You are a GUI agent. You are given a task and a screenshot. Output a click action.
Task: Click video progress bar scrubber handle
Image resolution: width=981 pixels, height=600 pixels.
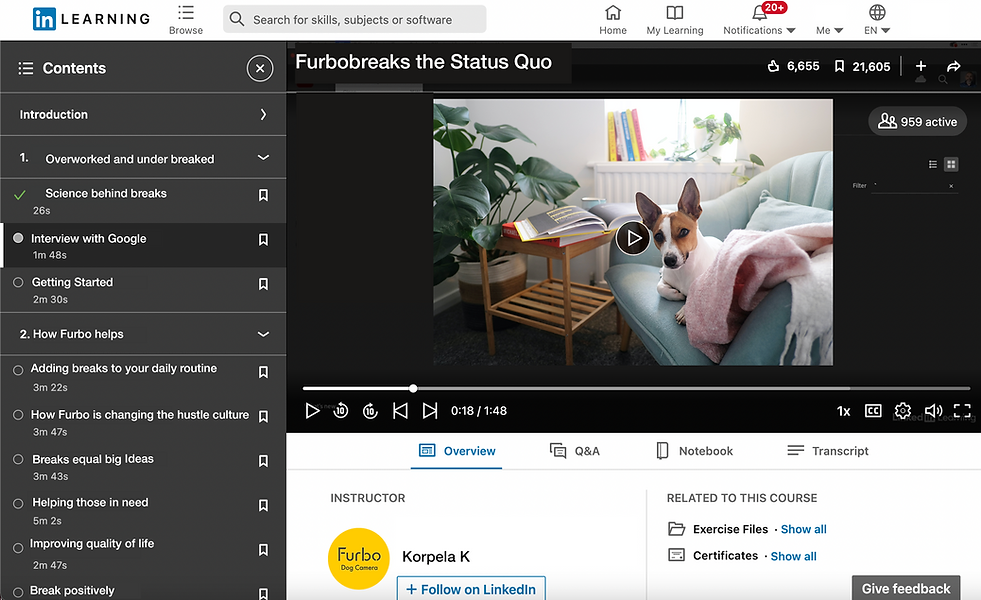tap(413, 389)
